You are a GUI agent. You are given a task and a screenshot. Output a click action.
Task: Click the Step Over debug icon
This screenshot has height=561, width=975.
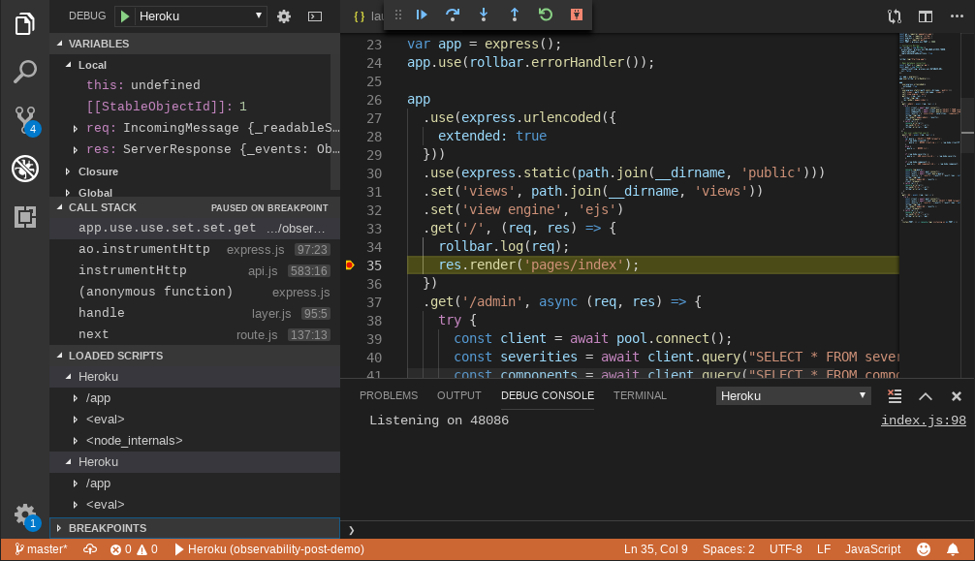click(x=453, y=15)
